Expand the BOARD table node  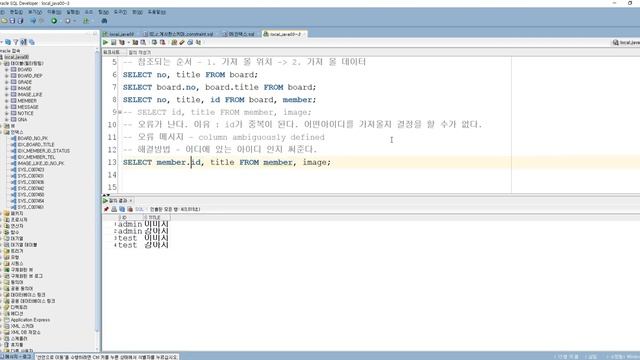[x=7, y=69]
